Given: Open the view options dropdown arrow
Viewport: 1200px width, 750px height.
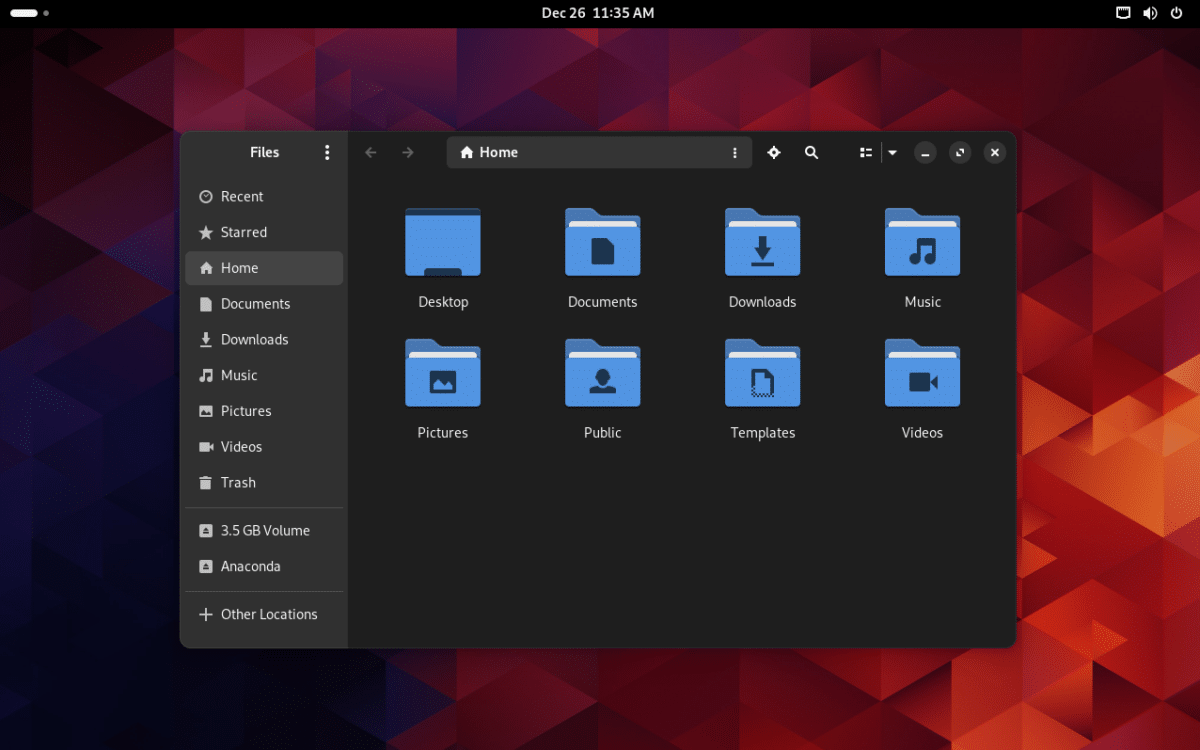Looking at the screenshot, I should [x=892, y=152].
